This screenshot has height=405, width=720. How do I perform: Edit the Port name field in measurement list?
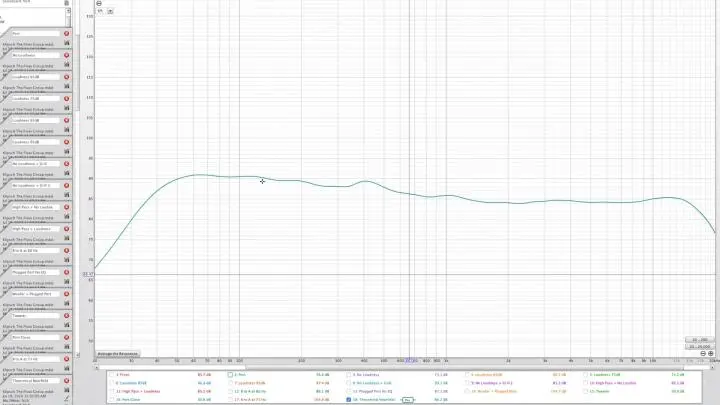(36, 34)
